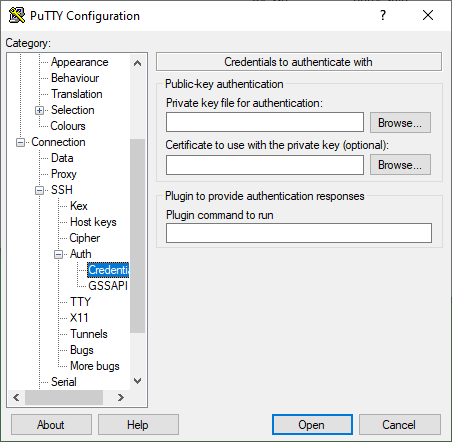The image size is (452, 442).
Task: Collapse the Auth tree node
Action: tap(58, 255)
